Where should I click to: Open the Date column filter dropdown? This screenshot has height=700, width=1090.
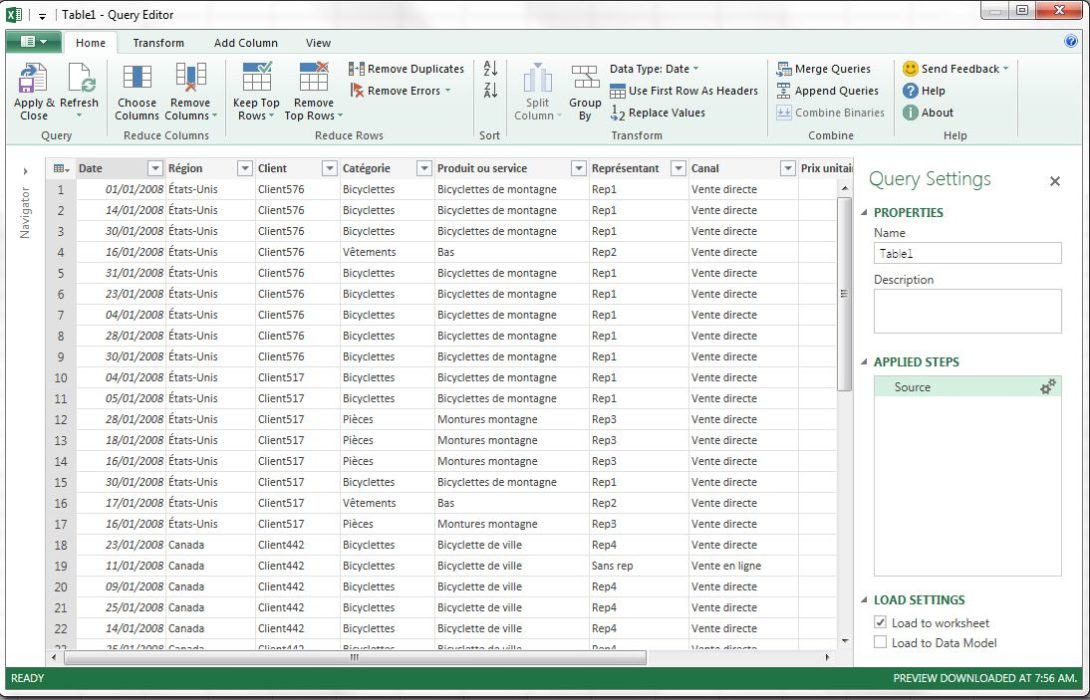click(x=157, y=167)
